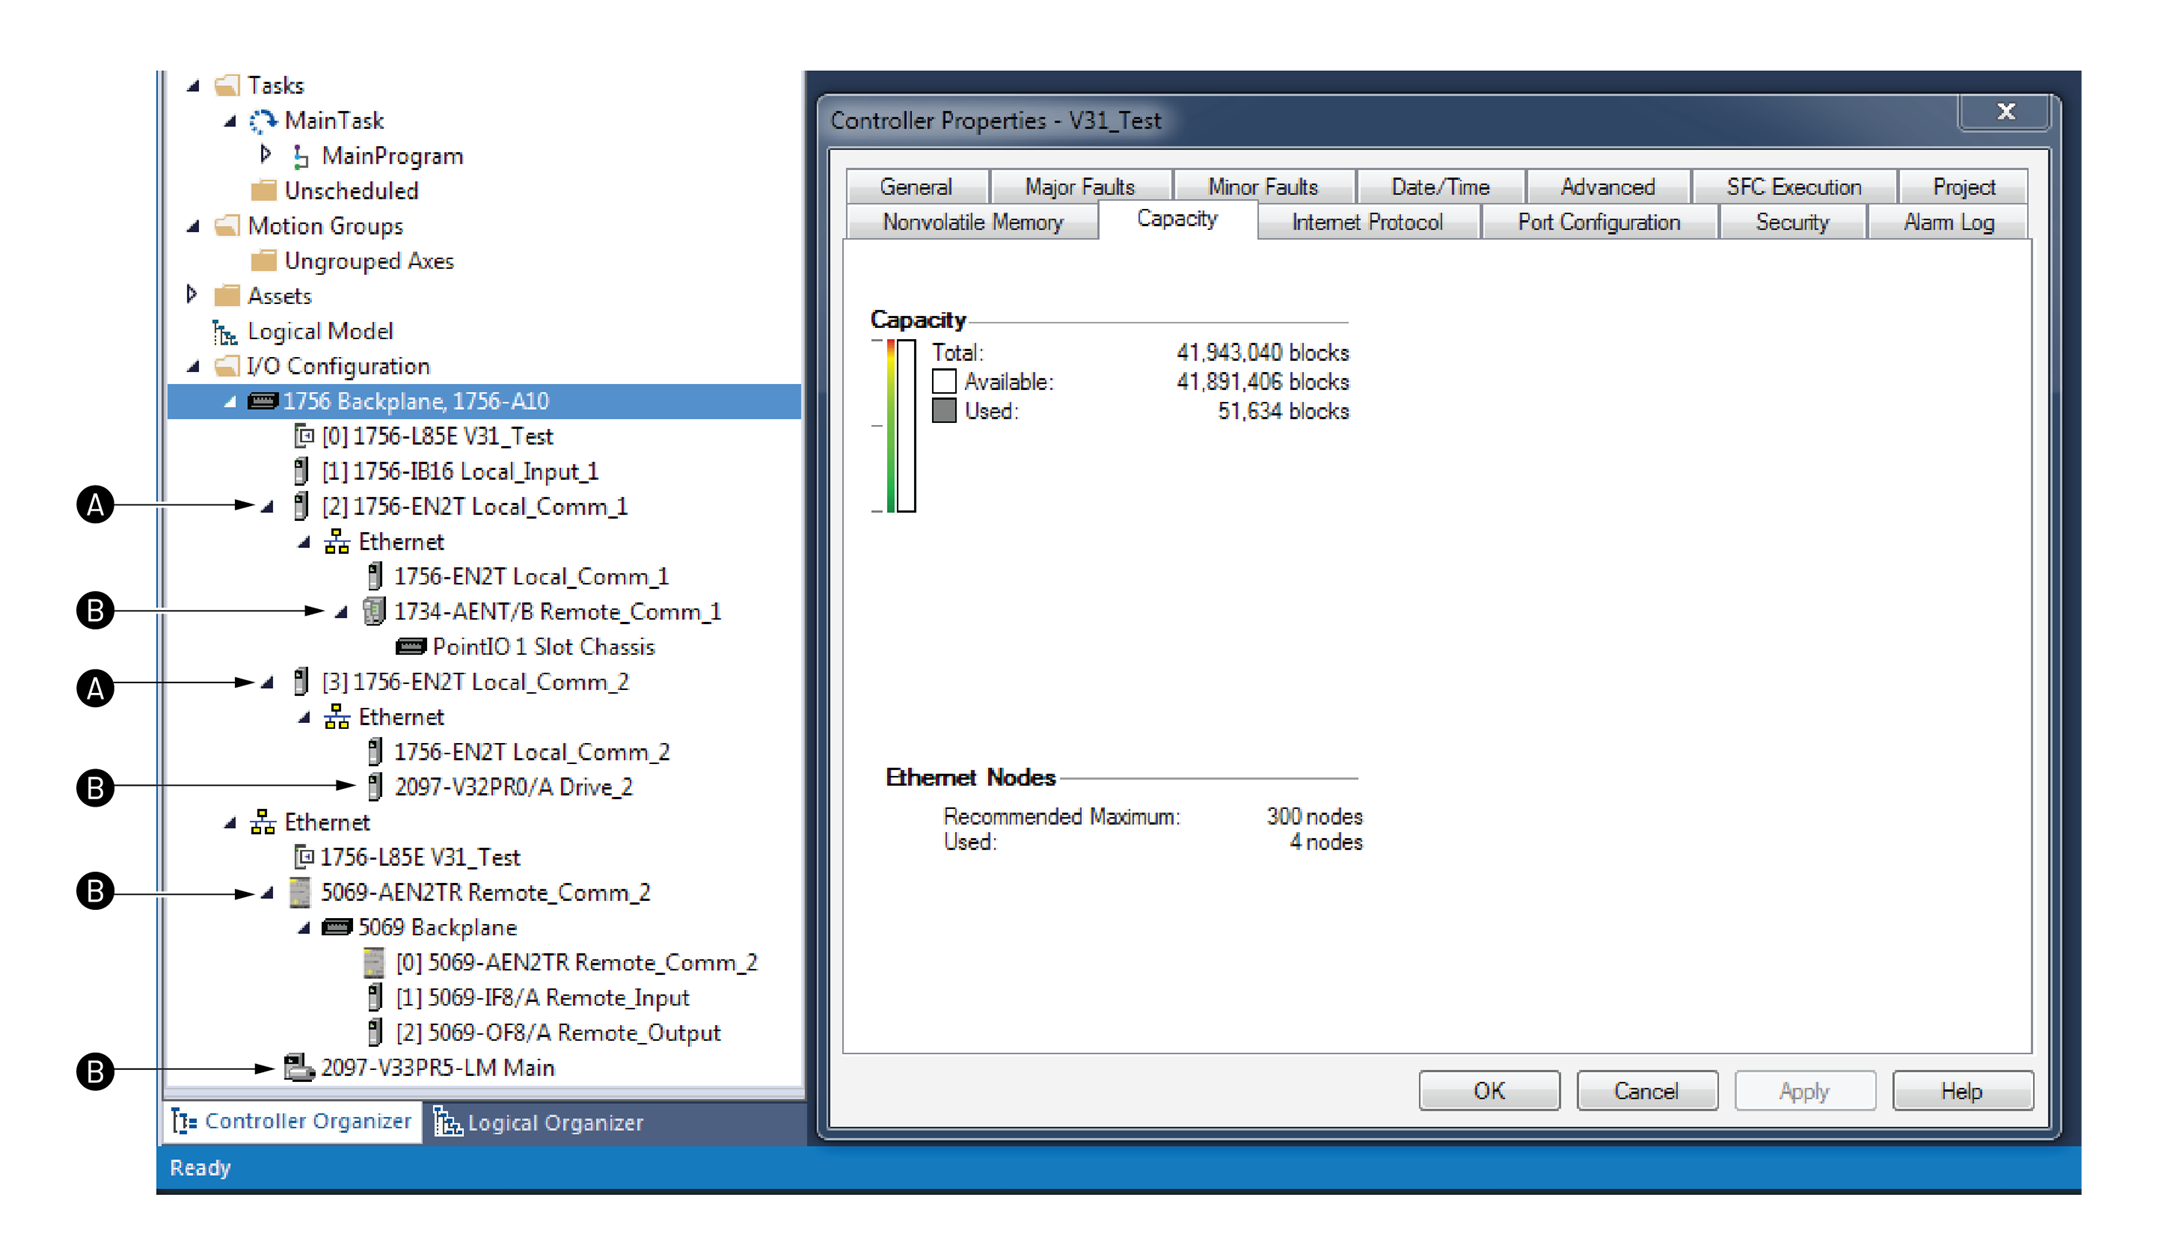The image size is (2164, 1248).
Task: Click the MainProgram routine icon
Action: [300, 156]
